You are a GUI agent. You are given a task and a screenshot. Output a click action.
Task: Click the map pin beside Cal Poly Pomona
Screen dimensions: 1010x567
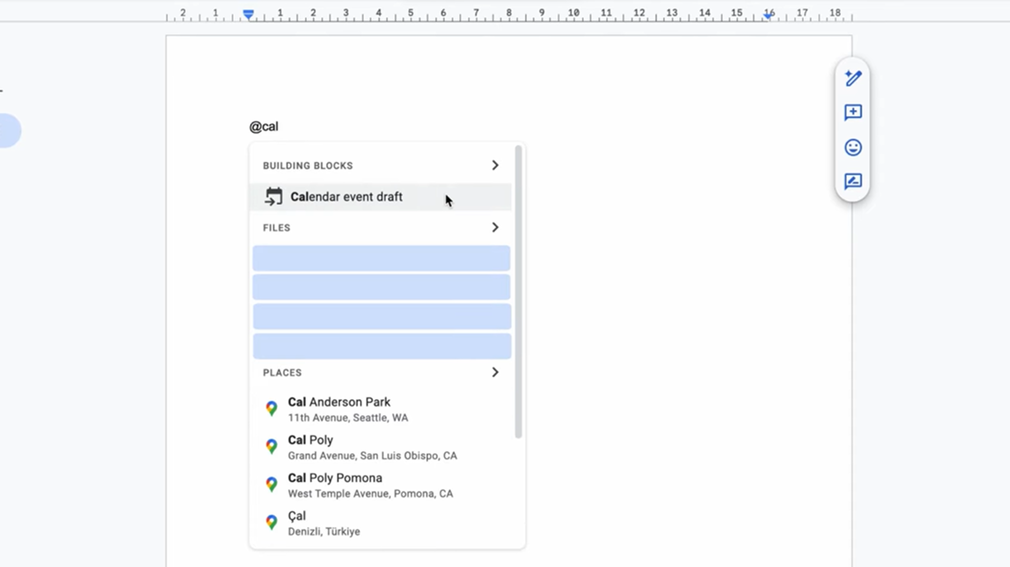[272, 485]
